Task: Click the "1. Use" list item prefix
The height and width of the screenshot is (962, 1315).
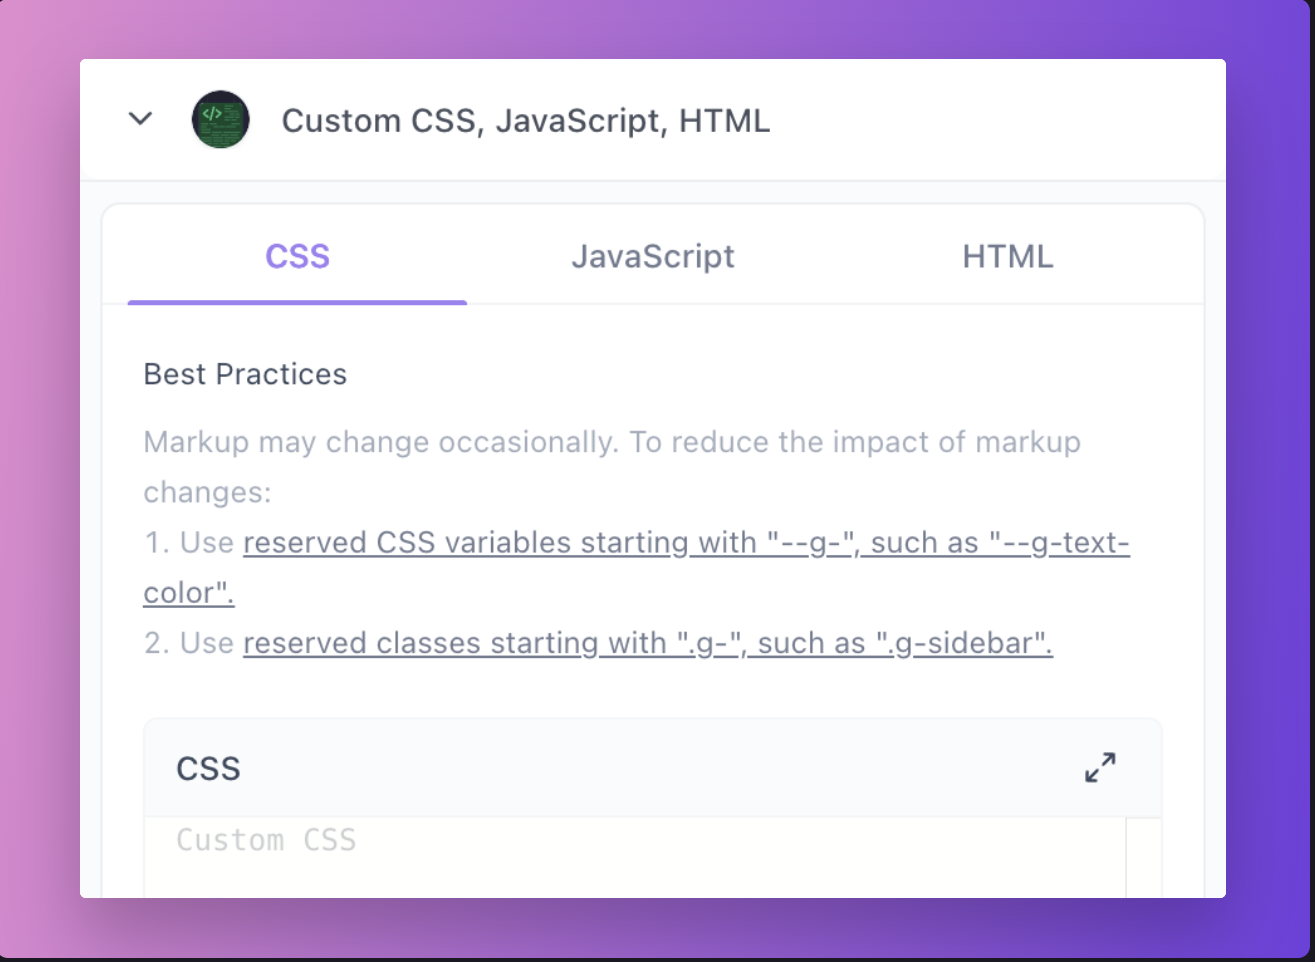Action: point(189,543)
